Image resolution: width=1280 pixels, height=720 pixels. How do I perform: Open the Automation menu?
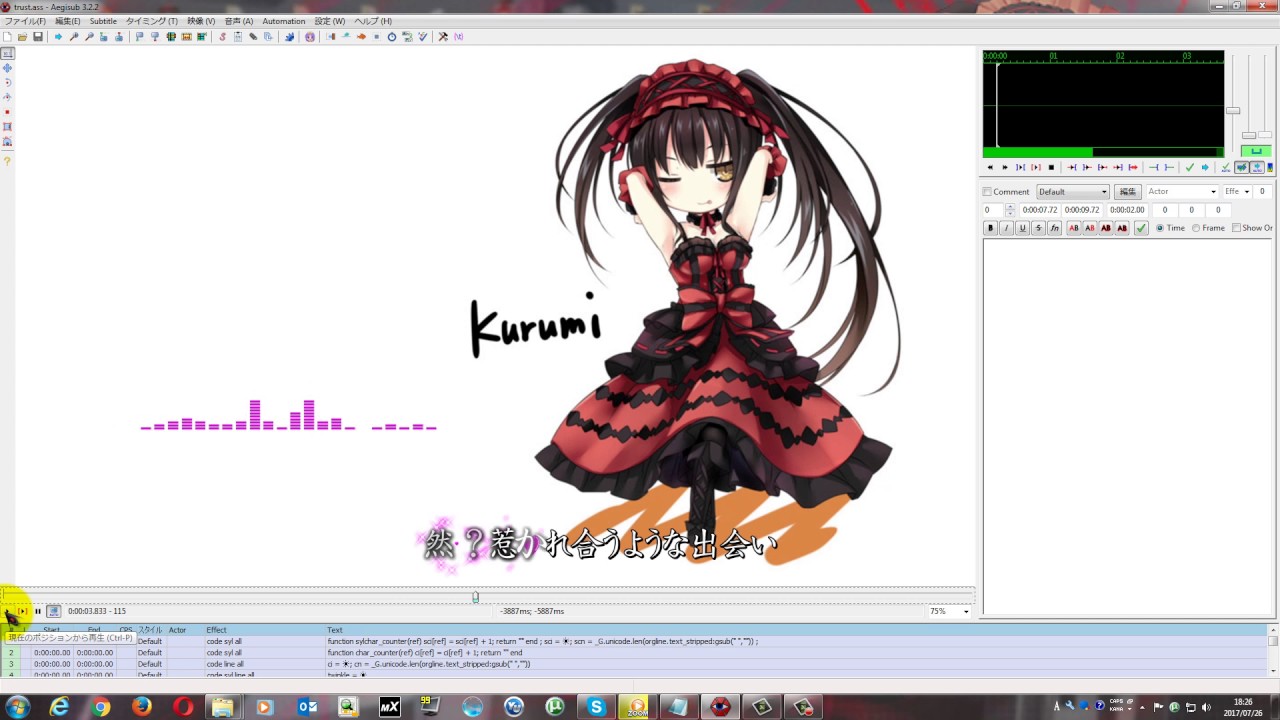pos(284,21)
